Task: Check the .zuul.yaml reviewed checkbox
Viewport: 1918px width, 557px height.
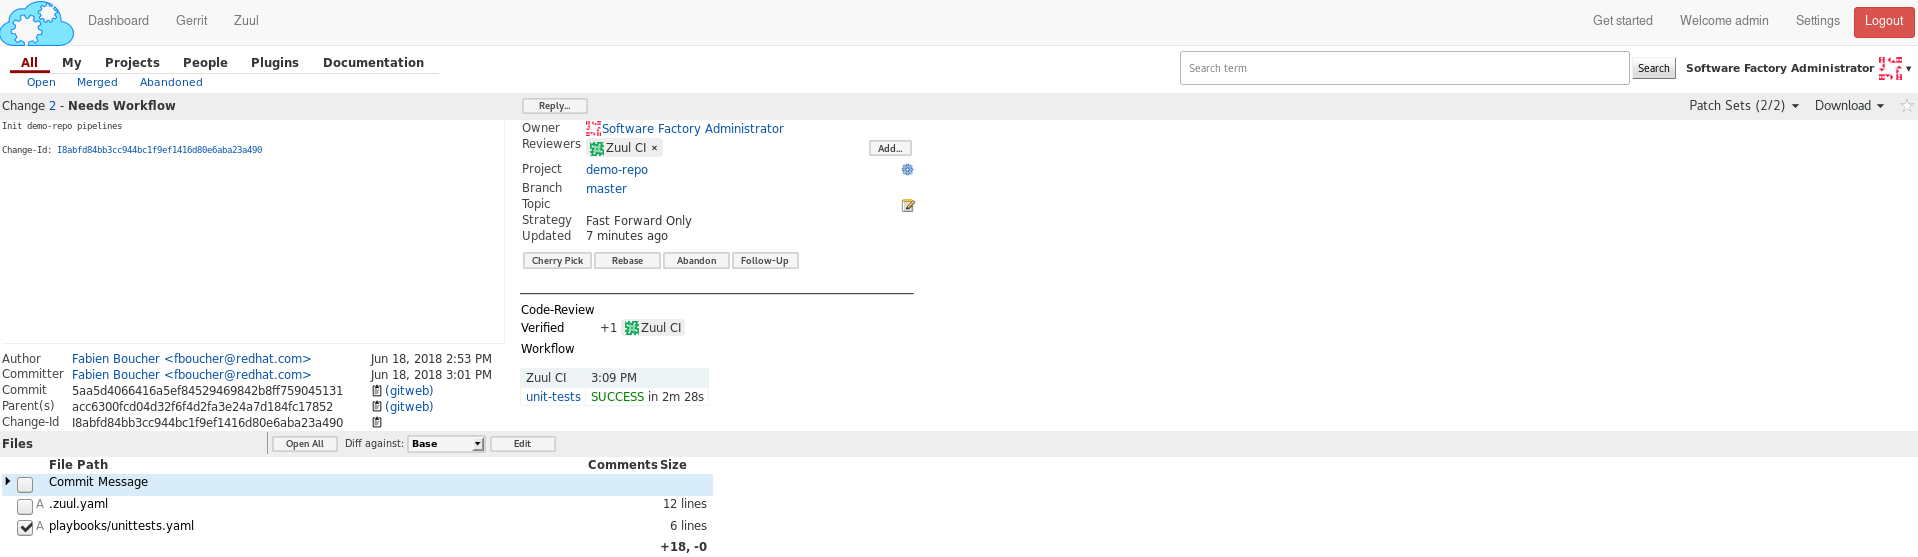Action: (25, 506)
